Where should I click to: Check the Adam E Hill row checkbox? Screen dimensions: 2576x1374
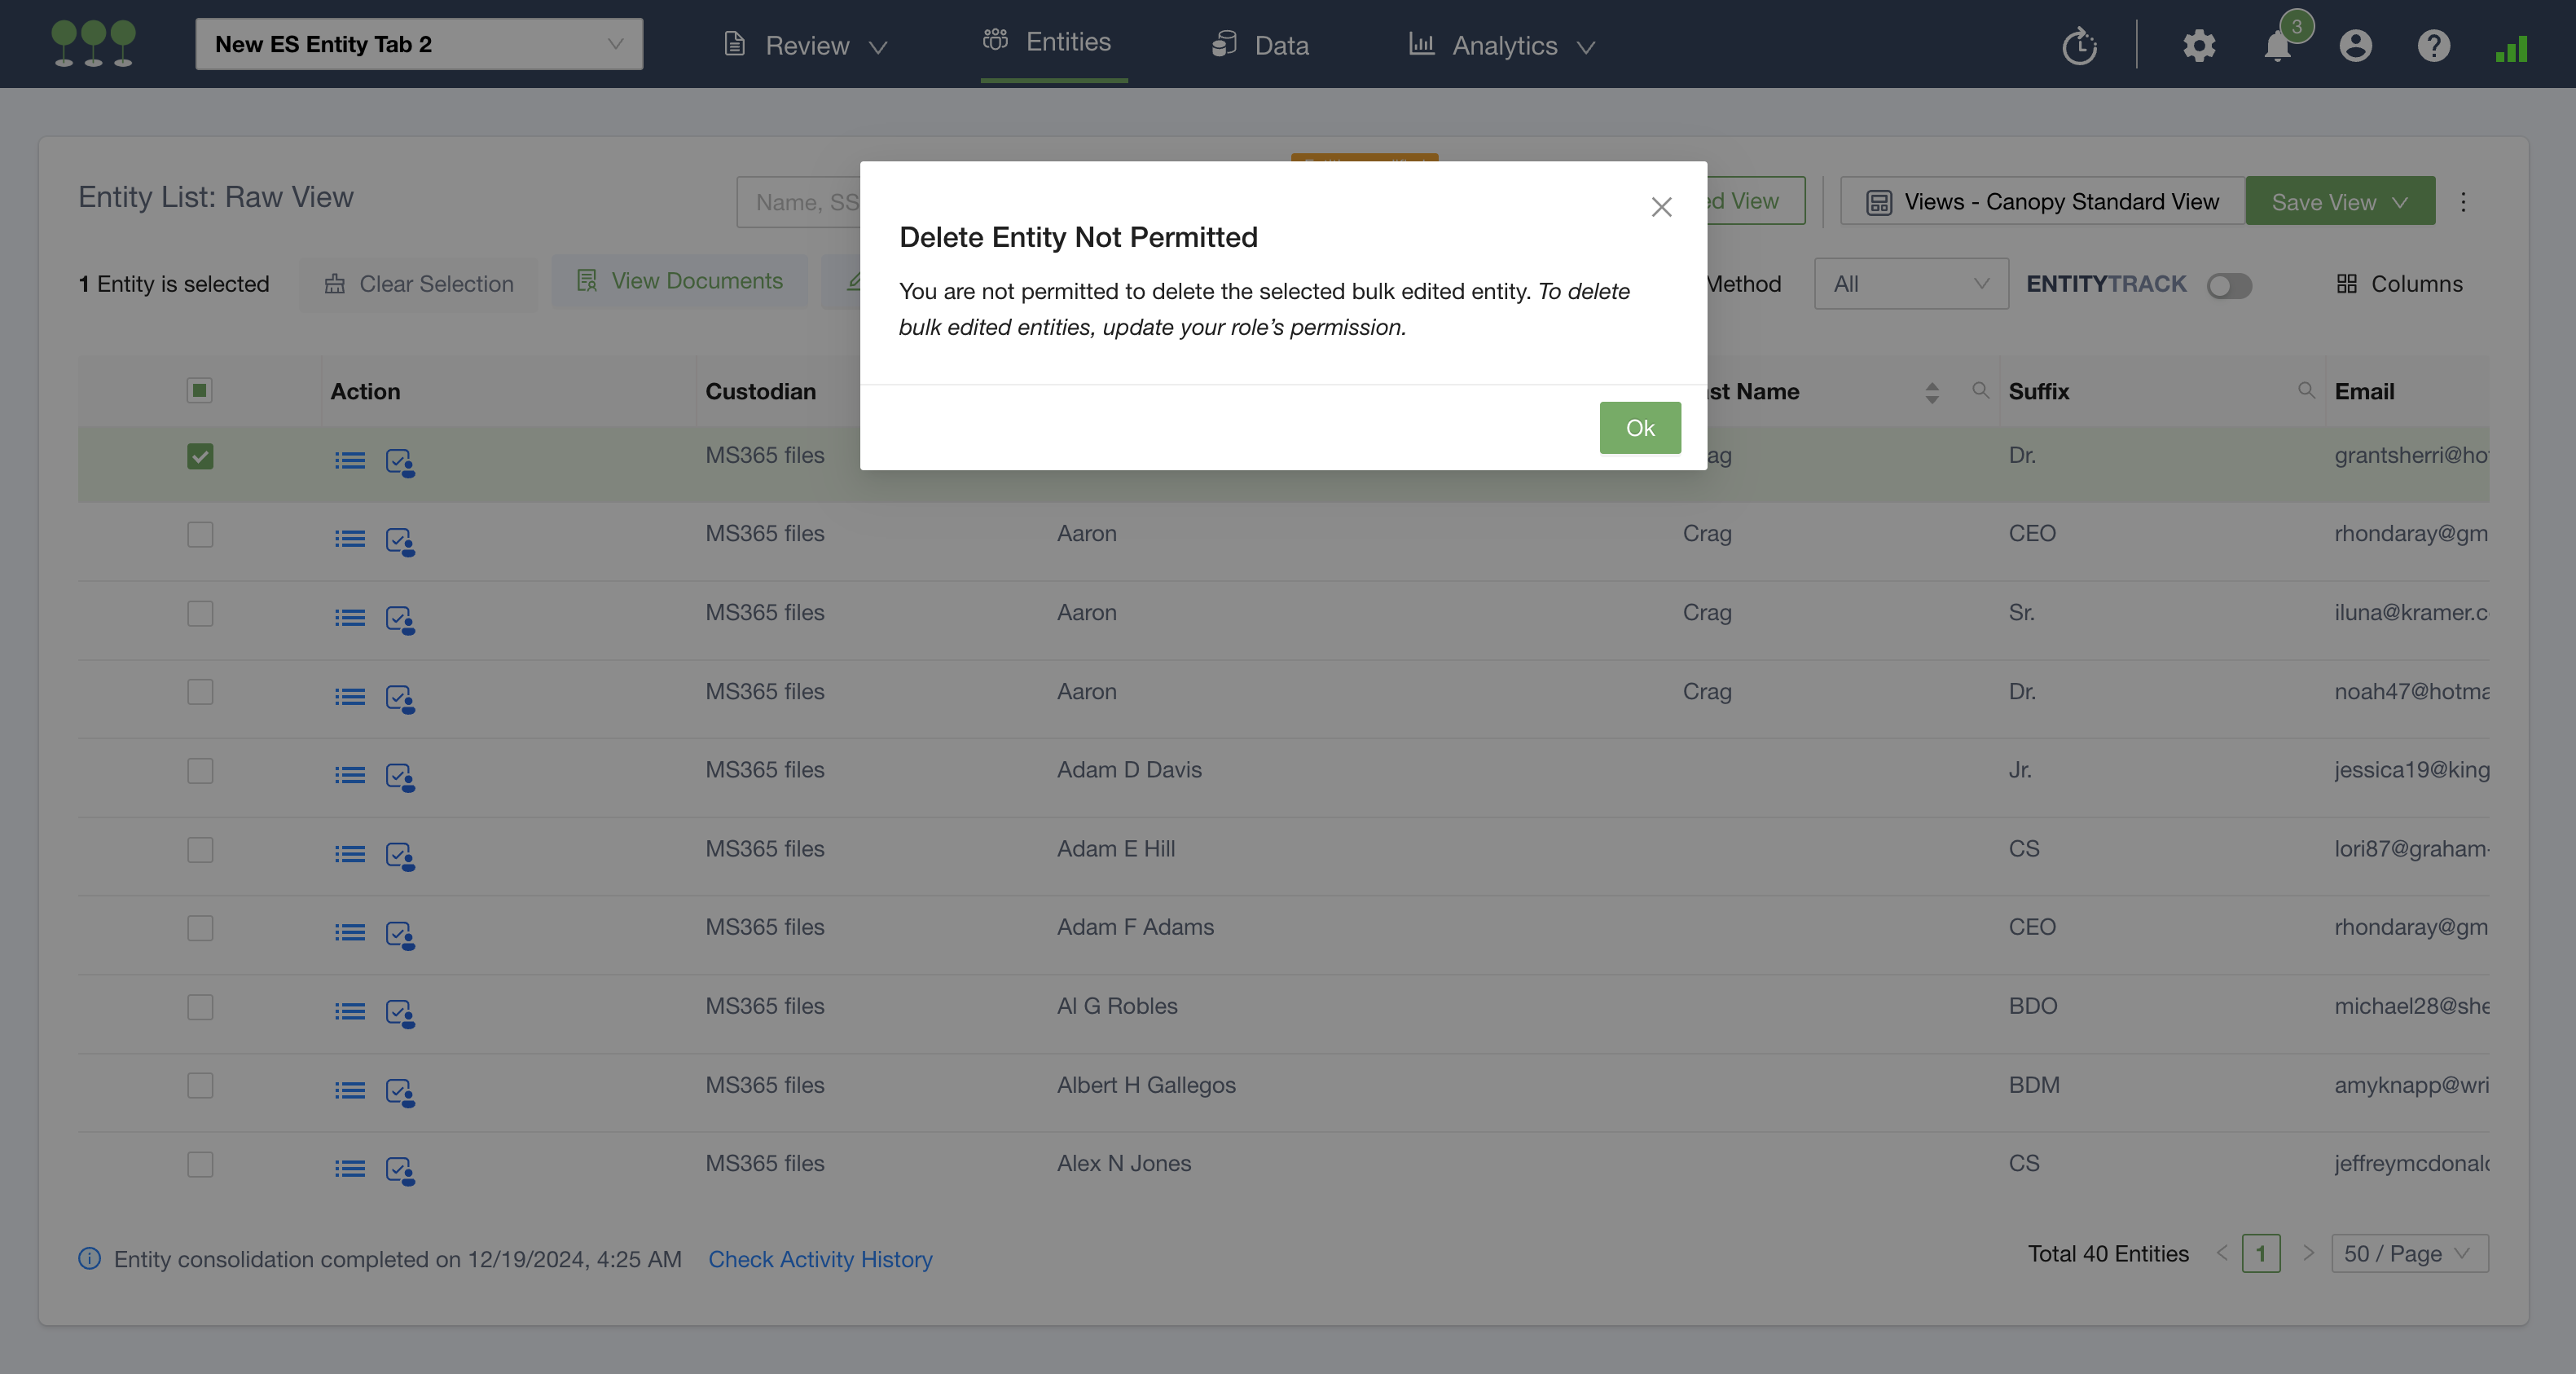[x=200, y=850]
